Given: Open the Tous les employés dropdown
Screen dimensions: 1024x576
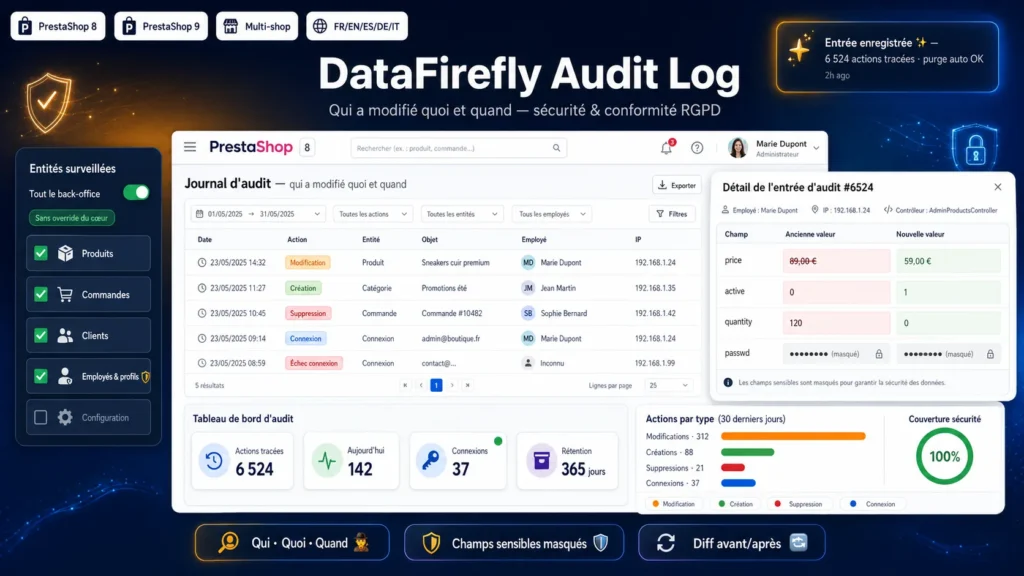Looking at the screenshot, I should (552, 214).
